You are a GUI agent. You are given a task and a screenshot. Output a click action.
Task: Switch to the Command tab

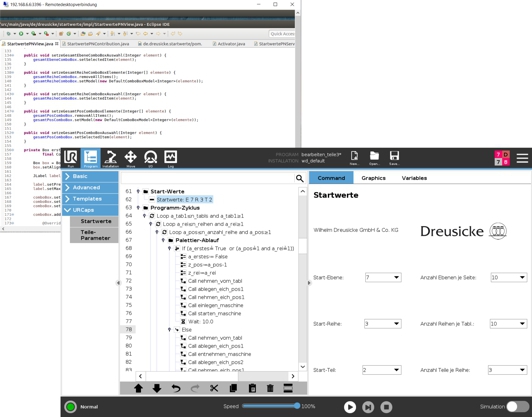[x=331, y=178]
